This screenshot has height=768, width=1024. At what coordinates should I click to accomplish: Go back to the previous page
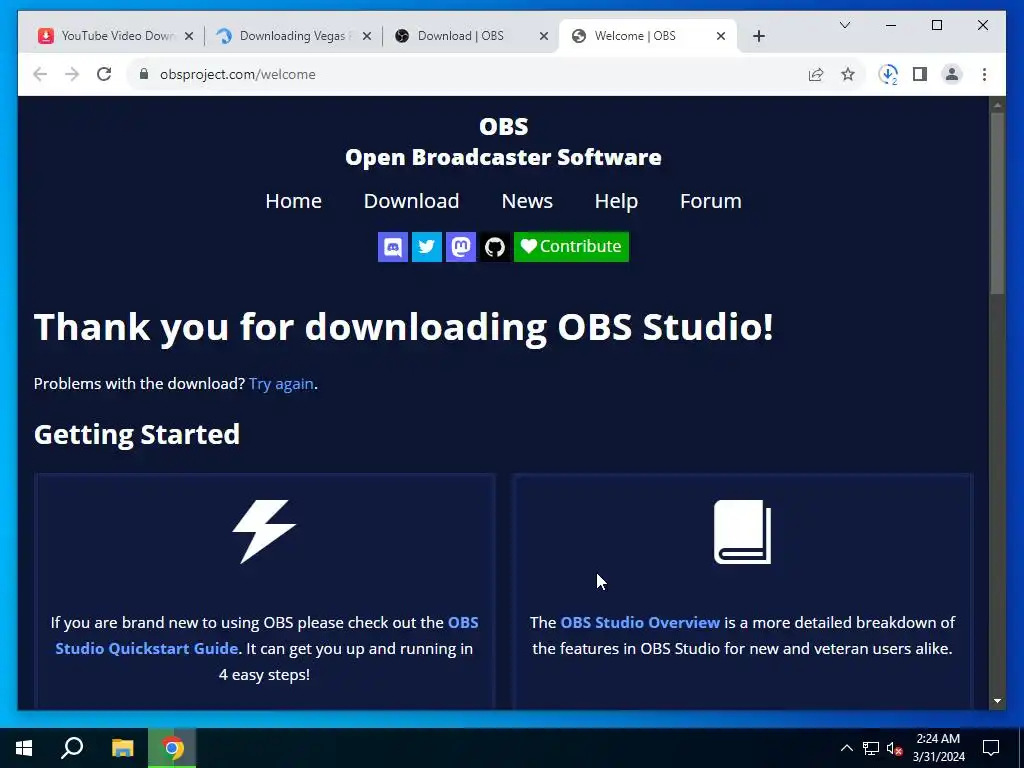click(40, 74)
